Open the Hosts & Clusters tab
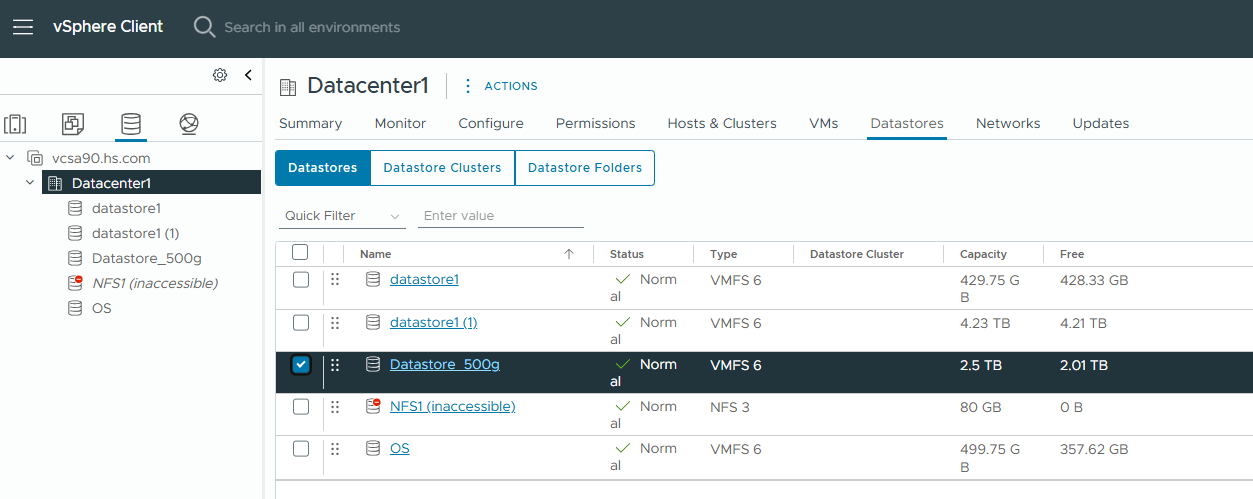Image resolution: width=1253 pixels, height=499 pixels. 722,124
